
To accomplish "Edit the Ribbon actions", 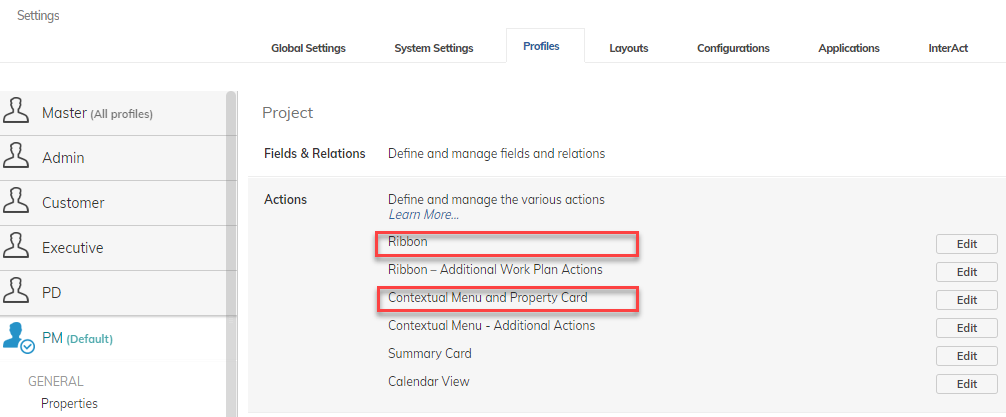I will click(966, 244).
